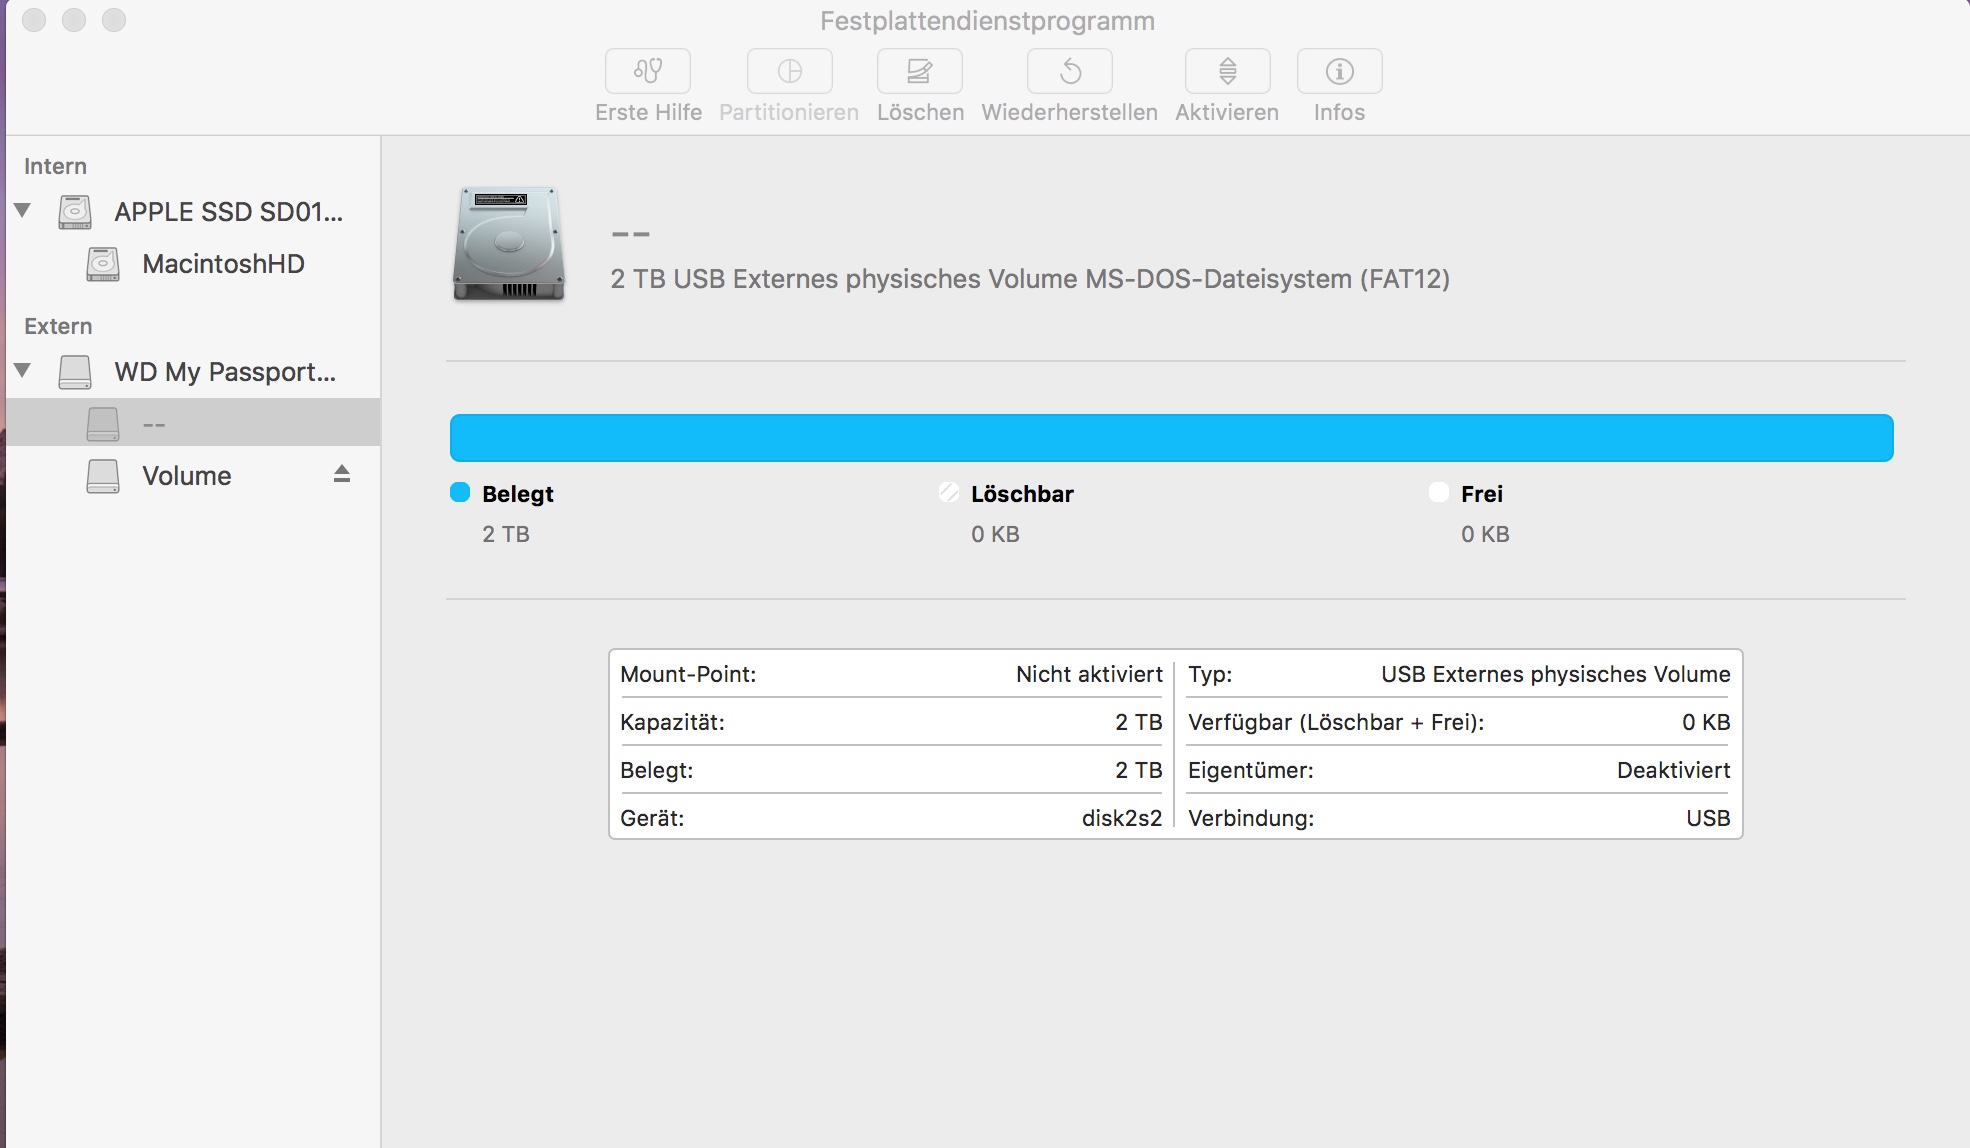Click the disk2s2 device value
The image size is (1970, 1148).
[x=1121, y=818]
